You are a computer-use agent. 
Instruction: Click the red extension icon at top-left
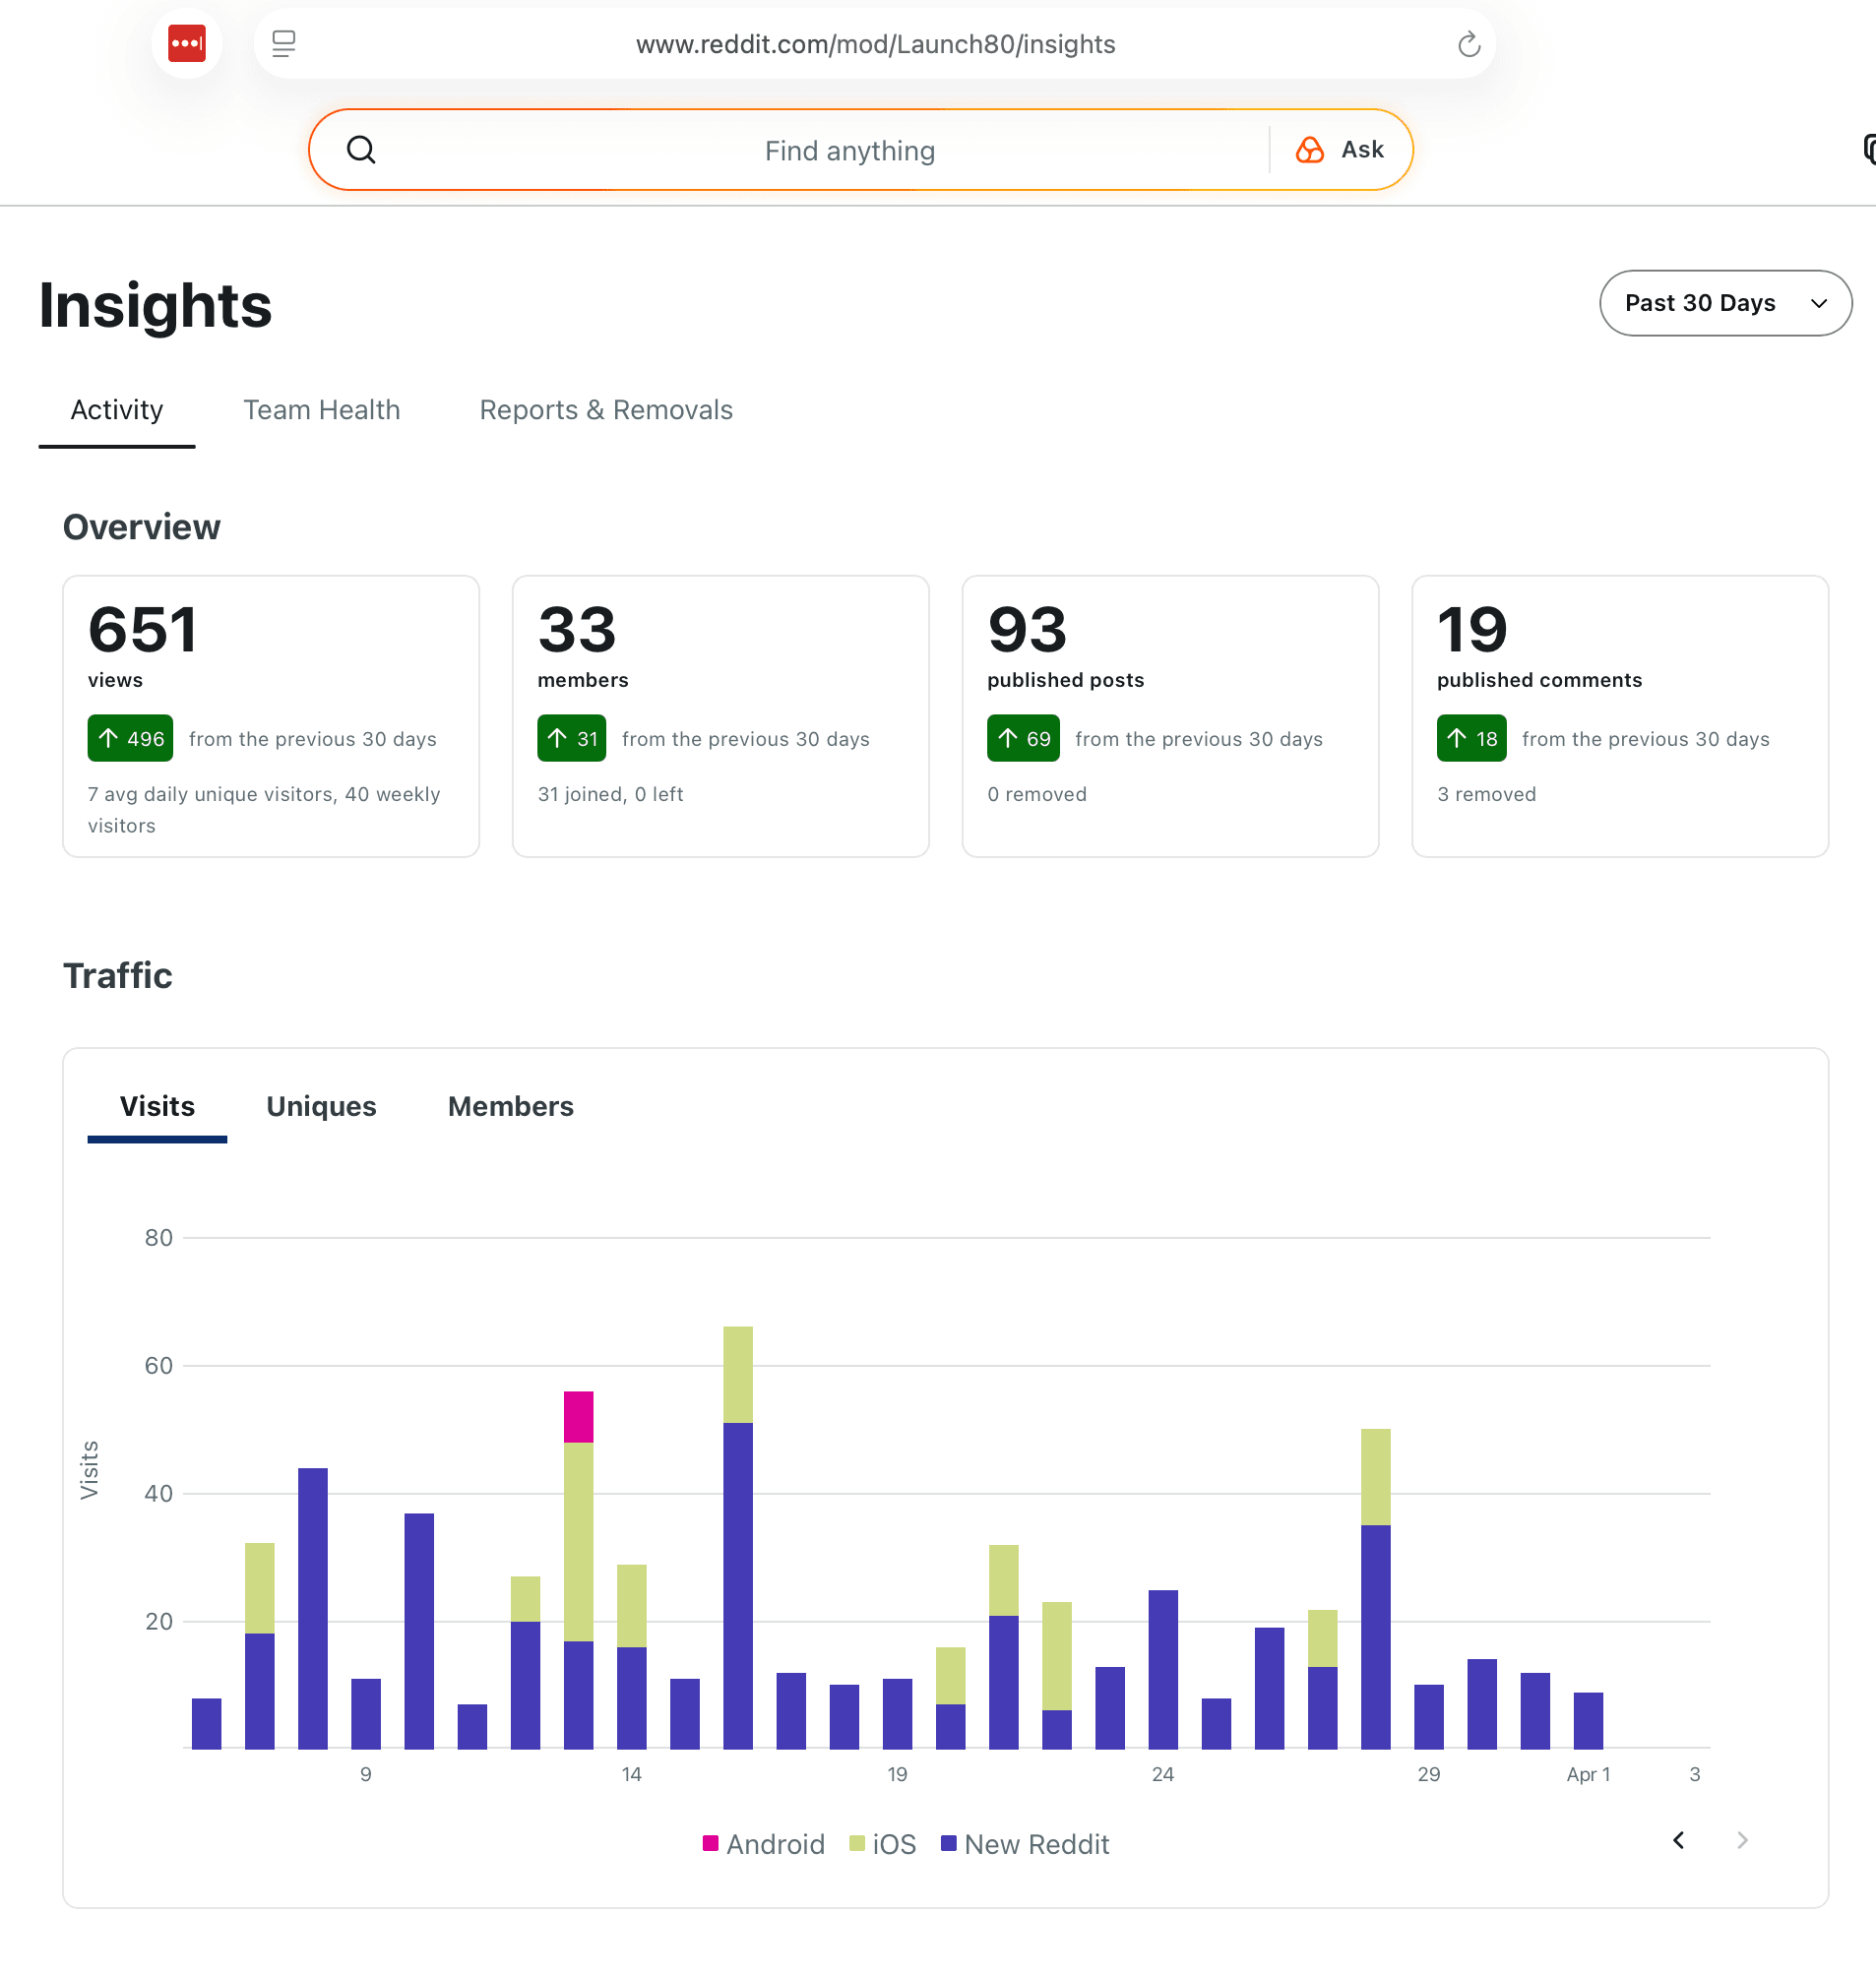(186, 43)
